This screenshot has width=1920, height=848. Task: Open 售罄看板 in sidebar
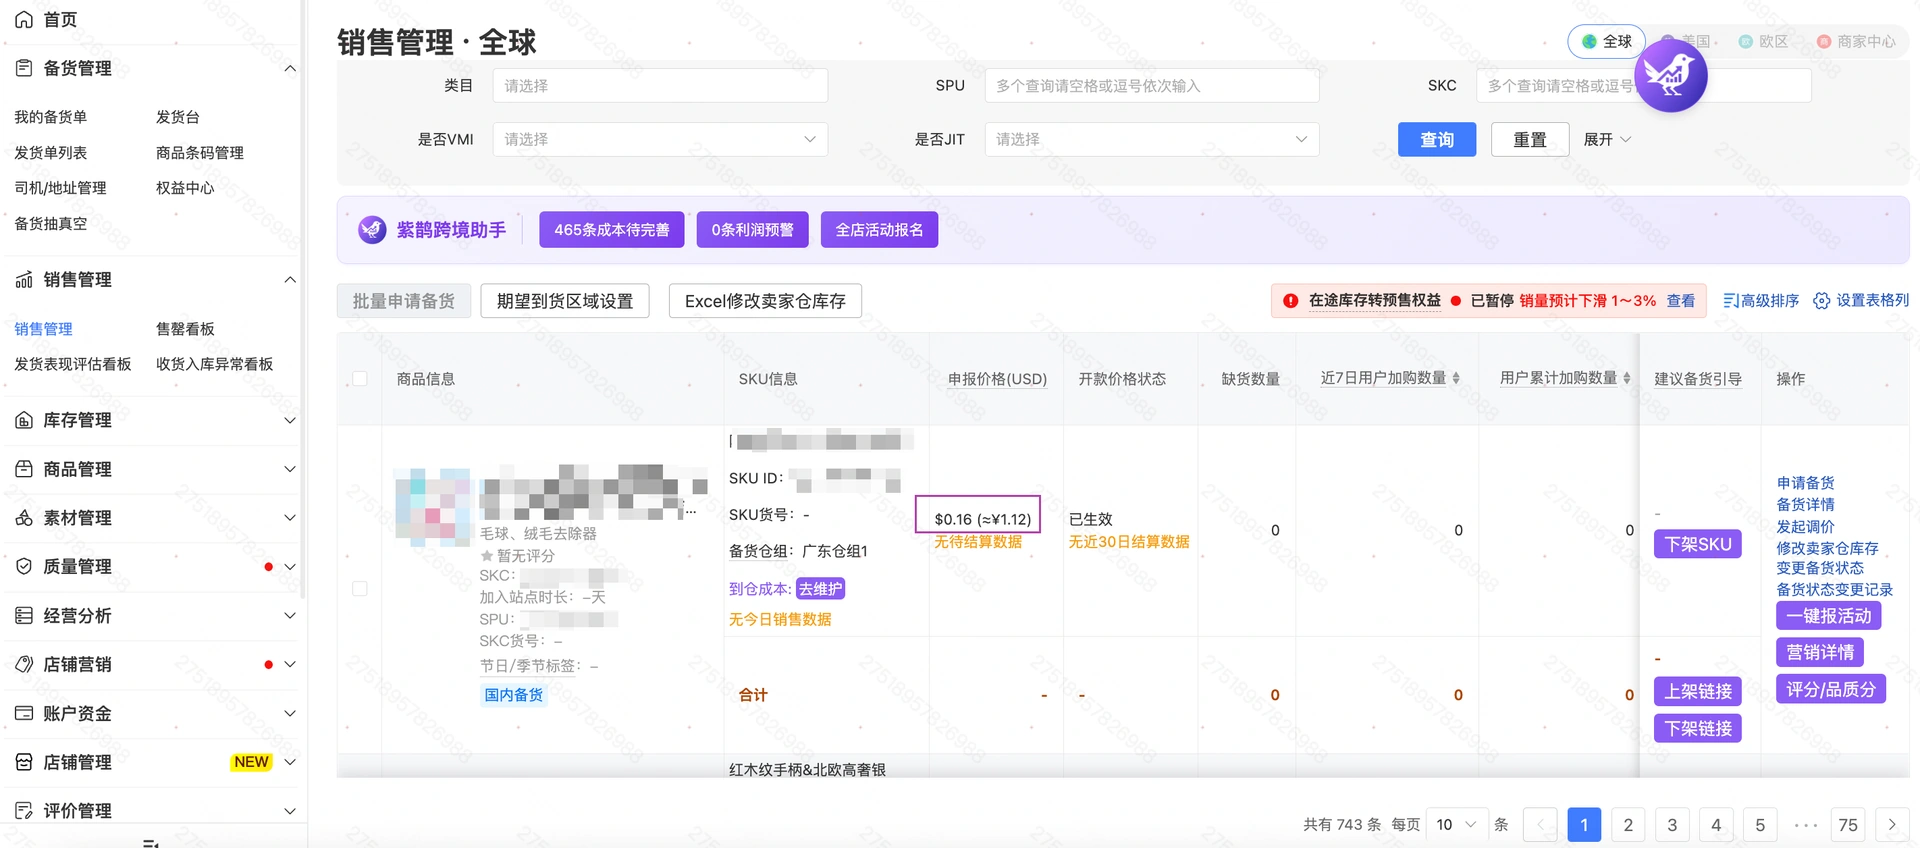coord(185,328)
